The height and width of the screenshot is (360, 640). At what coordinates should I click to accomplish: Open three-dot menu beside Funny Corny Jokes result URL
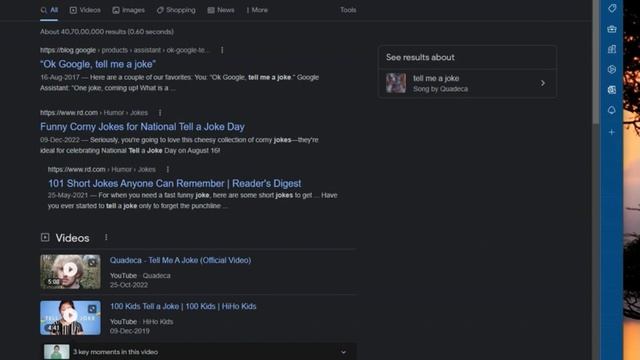pos(160,113)
